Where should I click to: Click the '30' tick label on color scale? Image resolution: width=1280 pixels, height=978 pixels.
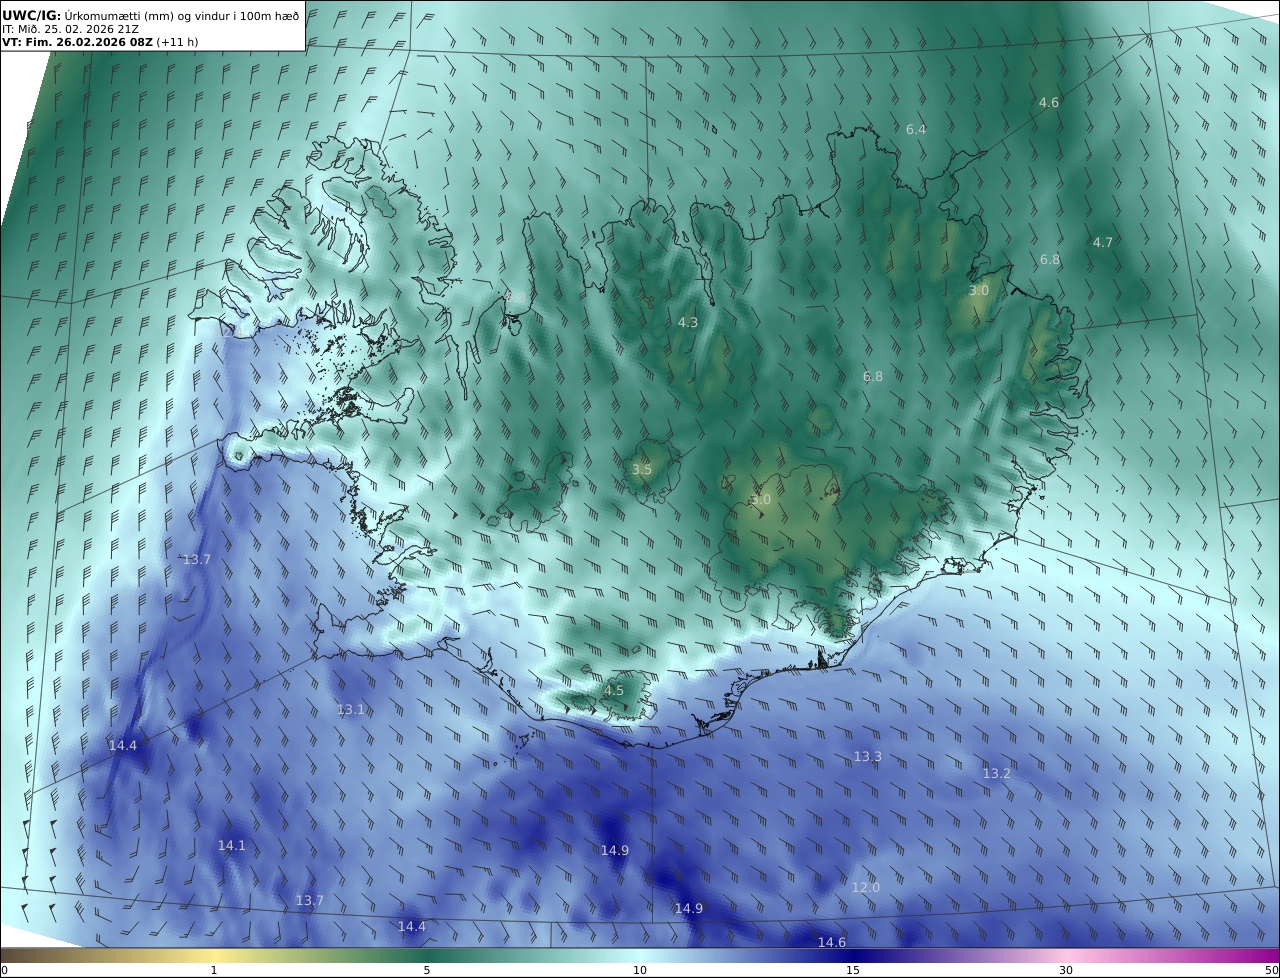[x=1066, y=970]
